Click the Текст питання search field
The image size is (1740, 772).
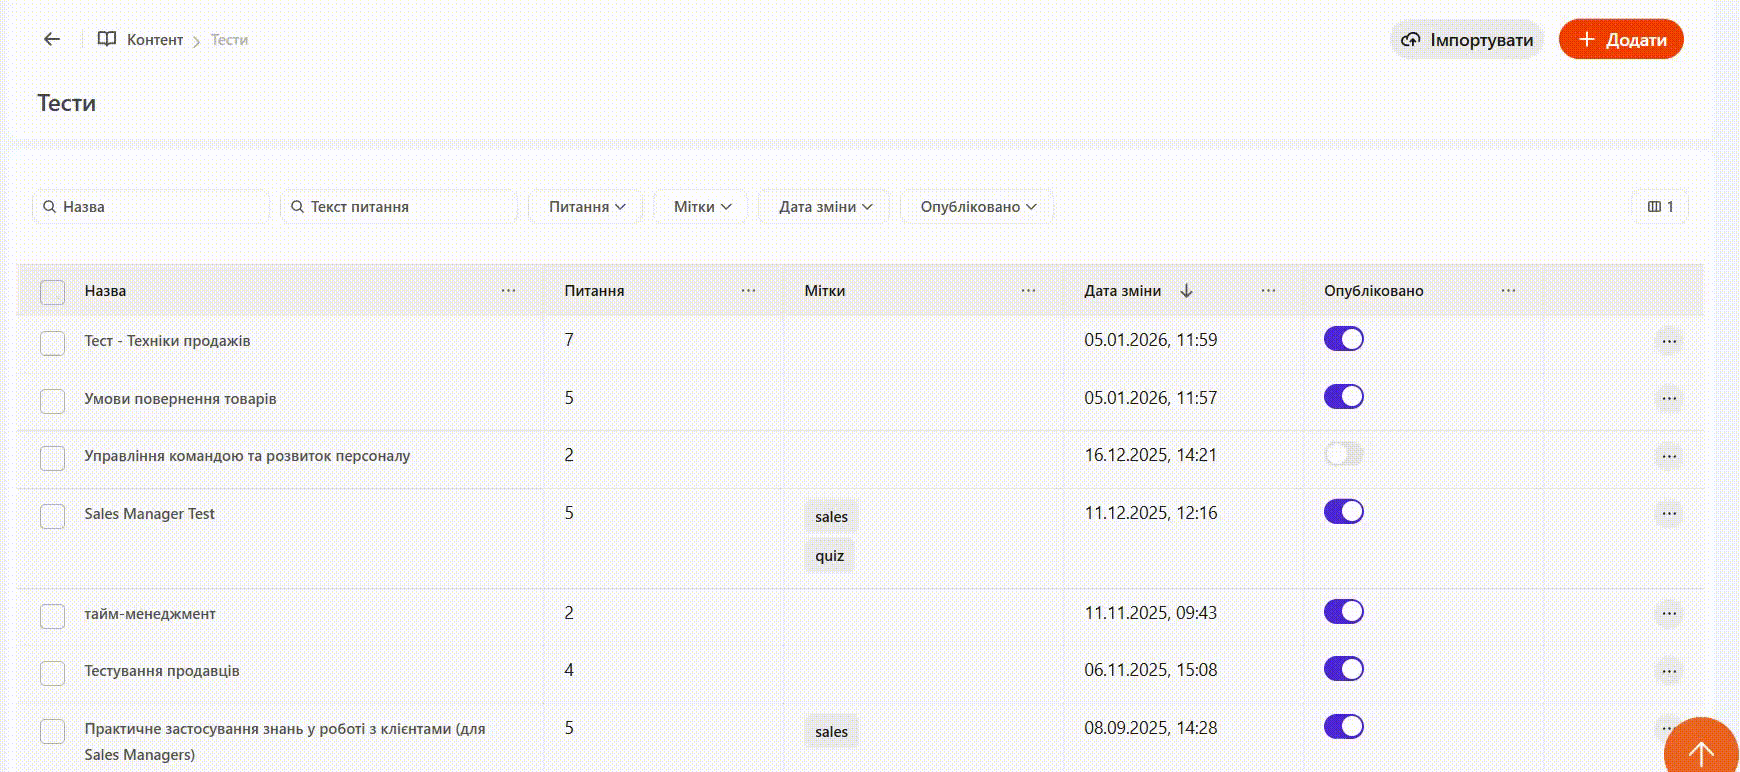(x=400, y=207)
